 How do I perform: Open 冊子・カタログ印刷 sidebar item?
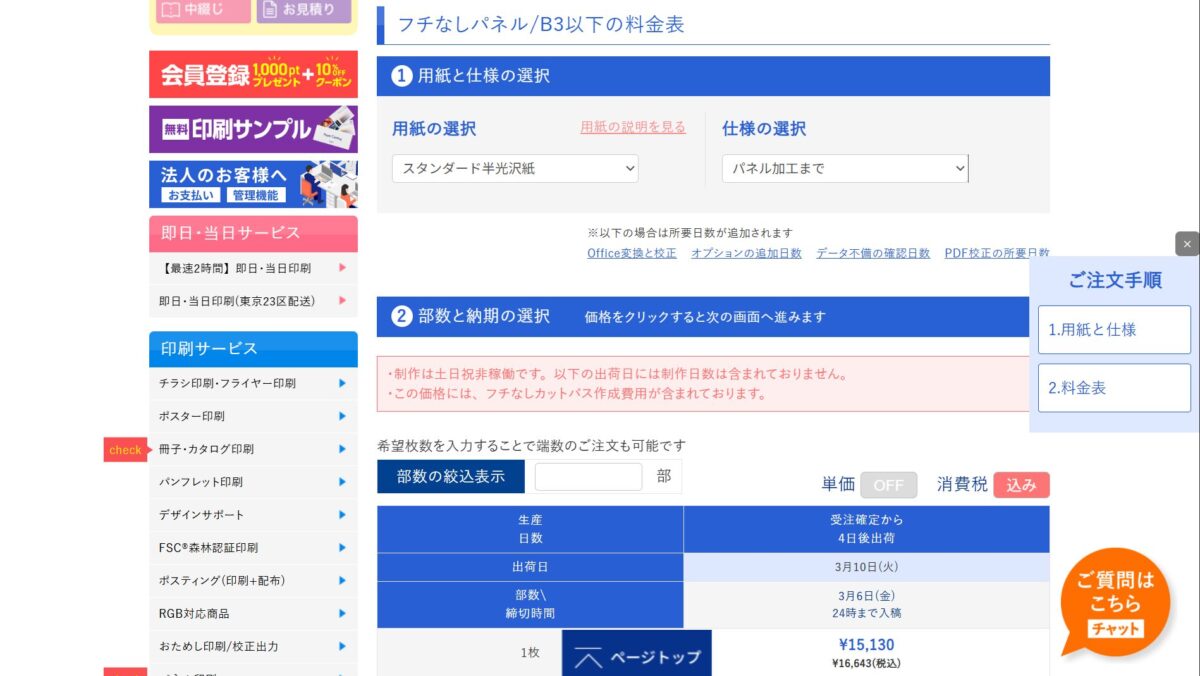coord(253,449)
